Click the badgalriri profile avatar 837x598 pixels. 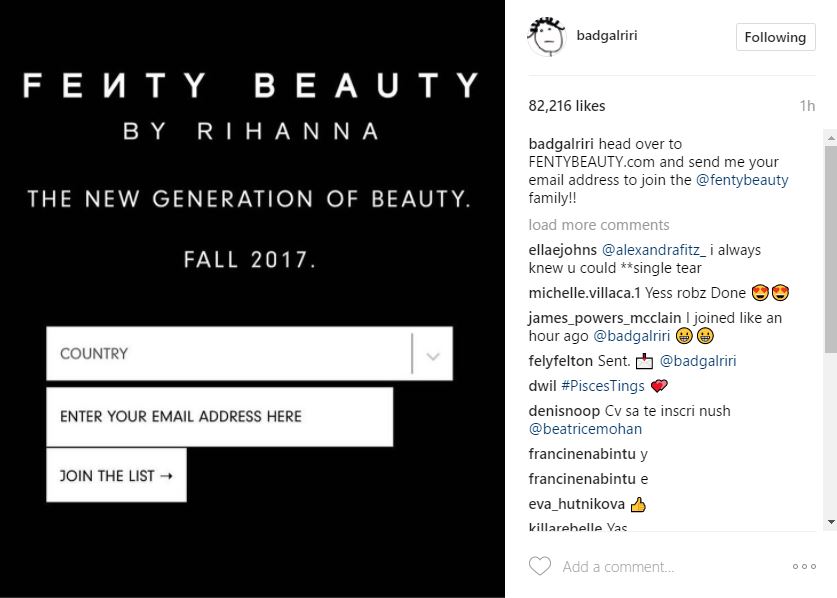547,36
